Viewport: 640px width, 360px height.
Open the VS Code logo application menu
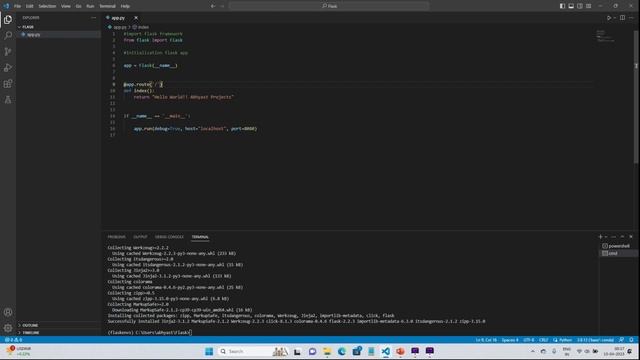[x=6, y=6]
